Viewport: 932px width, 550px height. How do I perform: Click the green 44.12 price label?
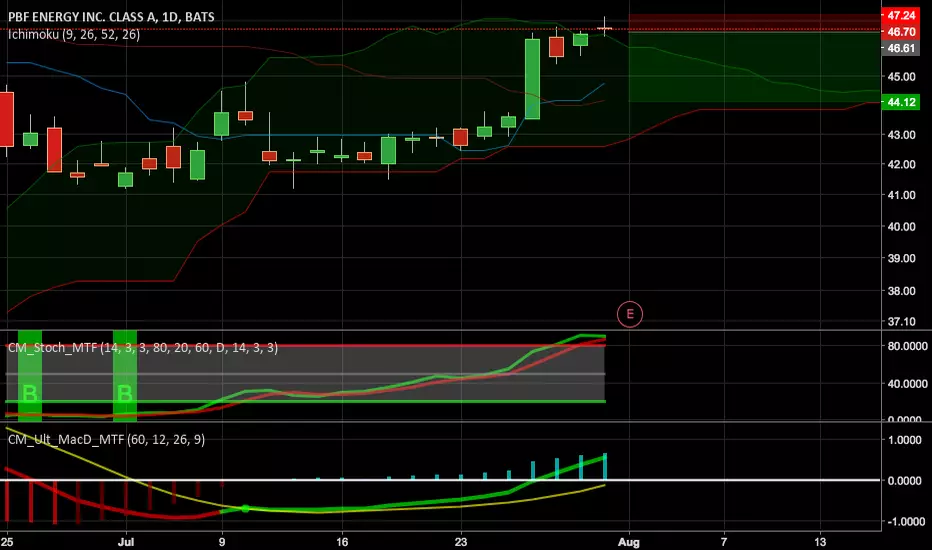[901, 102]
